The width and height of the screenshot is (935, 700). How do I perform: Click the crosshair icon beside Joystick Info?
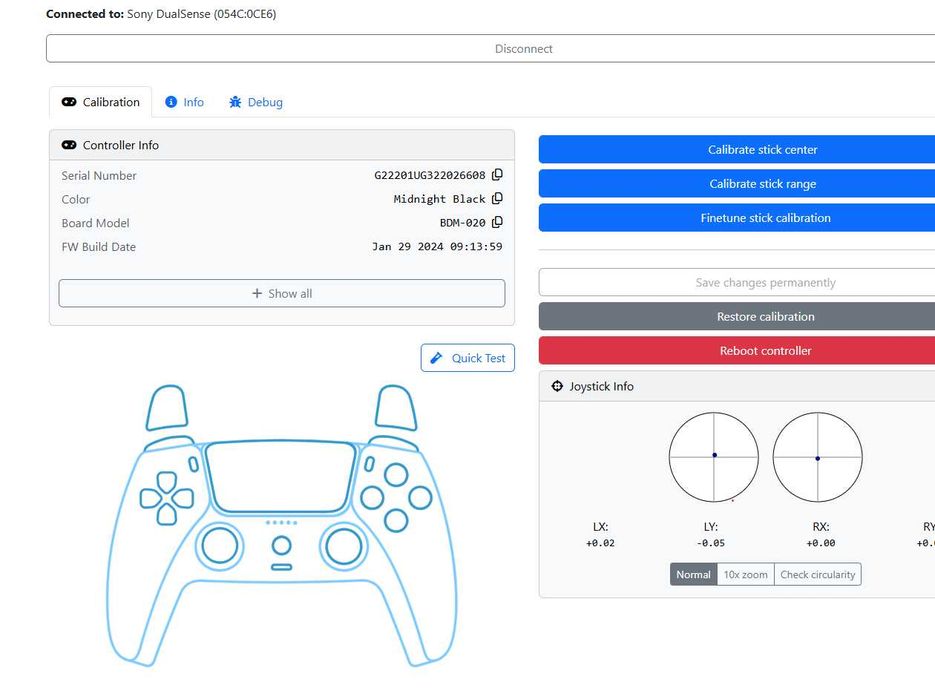pyautogui.click(x=557, y=386)
